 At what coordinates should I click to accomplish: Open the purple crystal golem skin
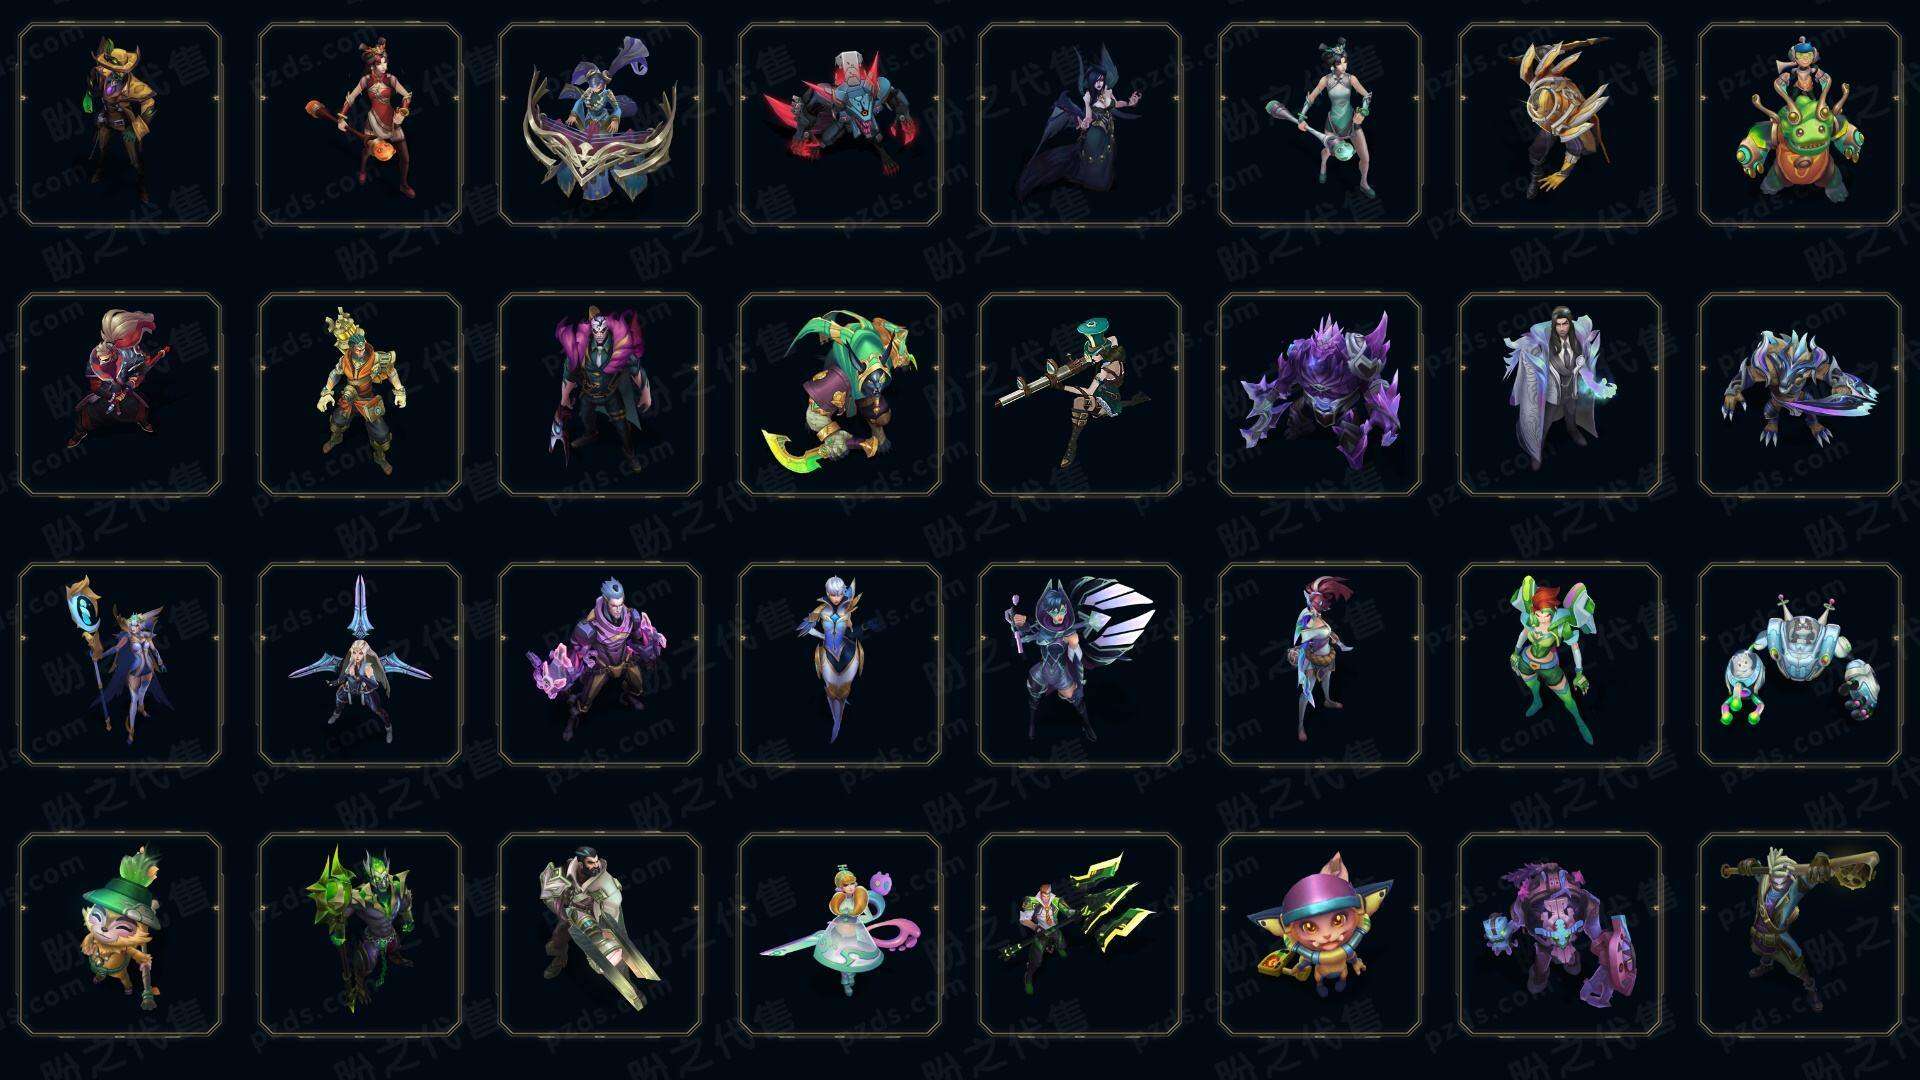1320,394
